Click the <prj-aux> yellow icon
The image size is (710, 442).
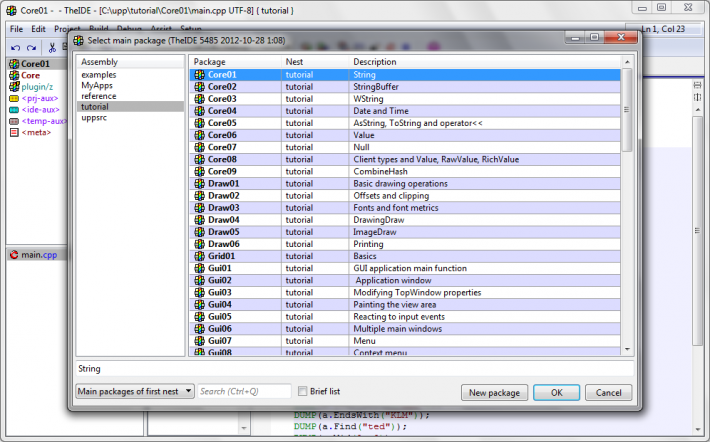(x=14, y=98)
